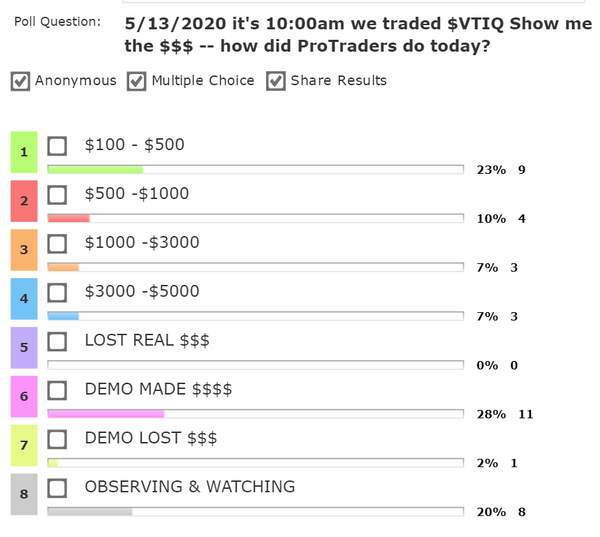This screenshot has height=537, width=600.
Task: Mark the LOST REAL $$$ checkbox
Action: (58, 341)
